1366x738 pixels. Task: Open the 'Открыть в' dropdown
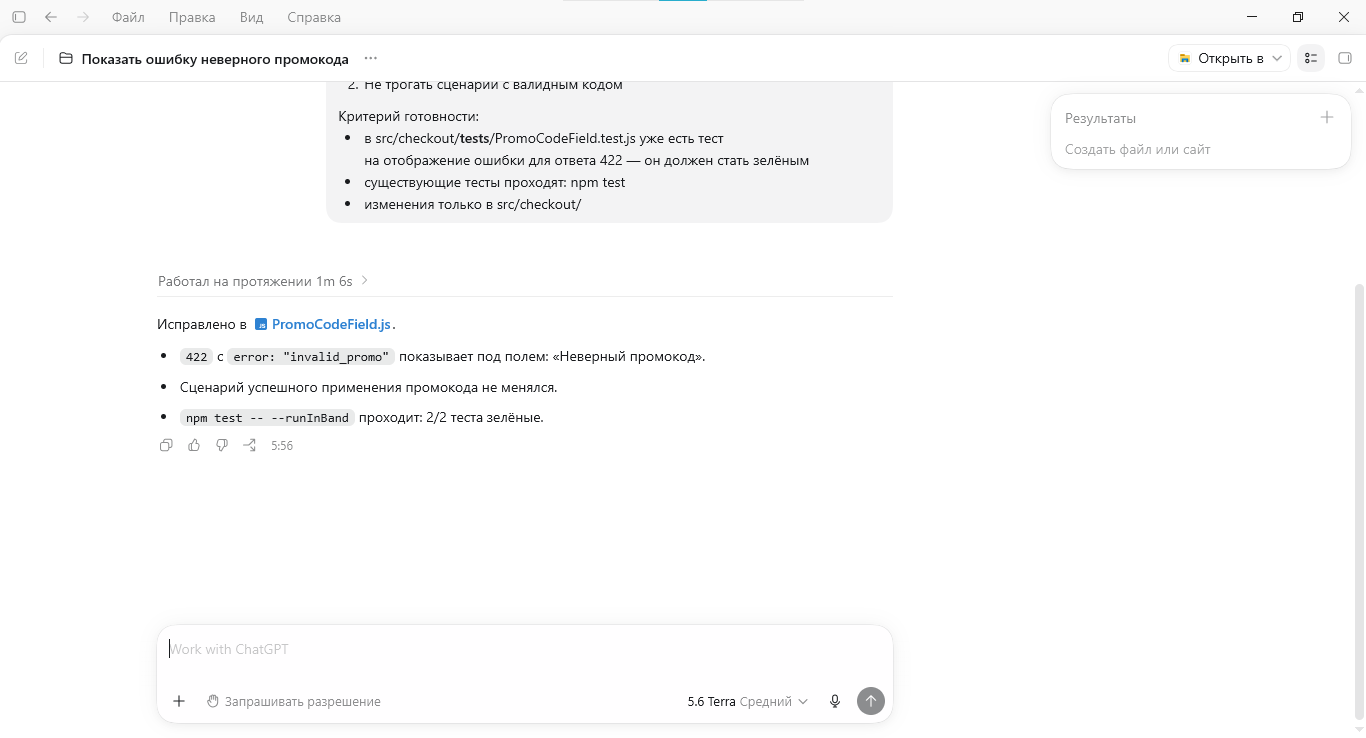(x=1229, y=58)
